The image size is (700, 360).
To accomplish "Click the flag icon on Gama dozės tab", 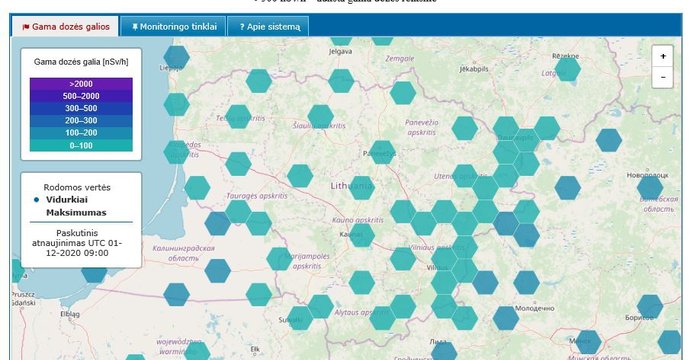I will [26, 27].
